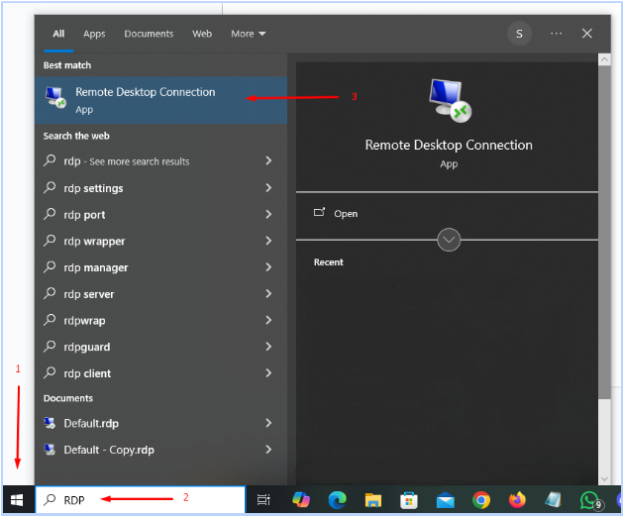Viewport: 623px width, 516px height.
Task: Click the Task View taskbar icon
Action: coord(263,500)
